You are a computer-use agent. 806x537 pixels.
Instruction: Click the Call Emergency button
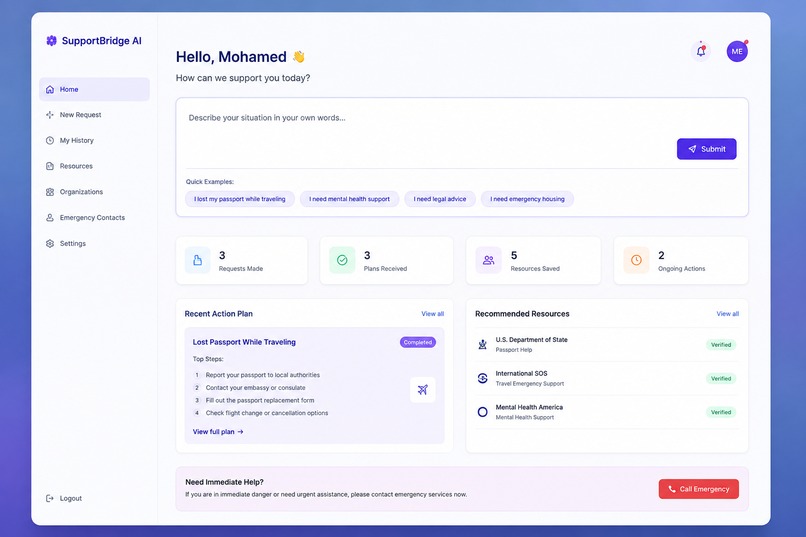click(699, 489)
